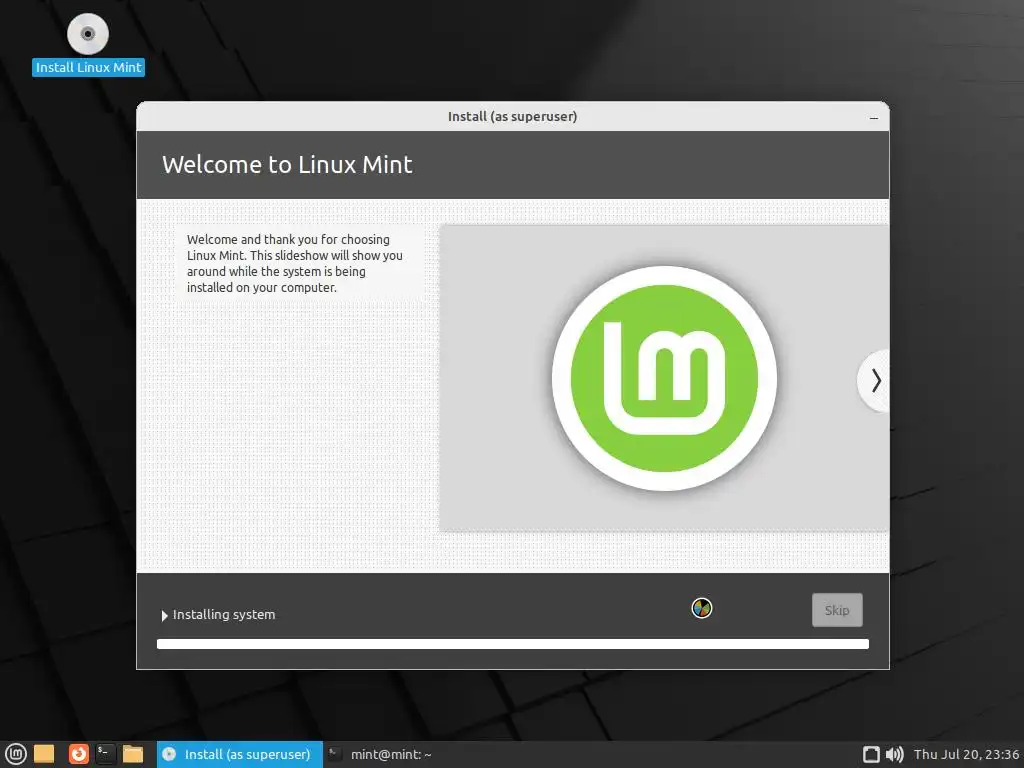Click the Install (as superuser) title bar
The image size is (1024, 768).
(513, 116)
